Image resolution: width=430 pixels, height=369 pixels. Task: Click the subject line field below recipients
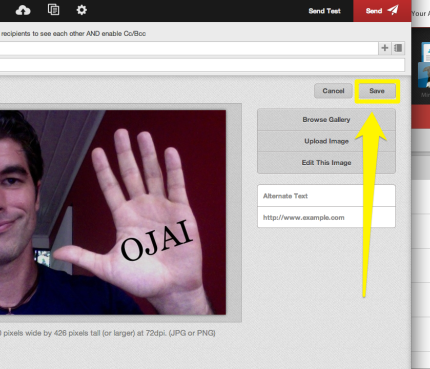(202, 65)
